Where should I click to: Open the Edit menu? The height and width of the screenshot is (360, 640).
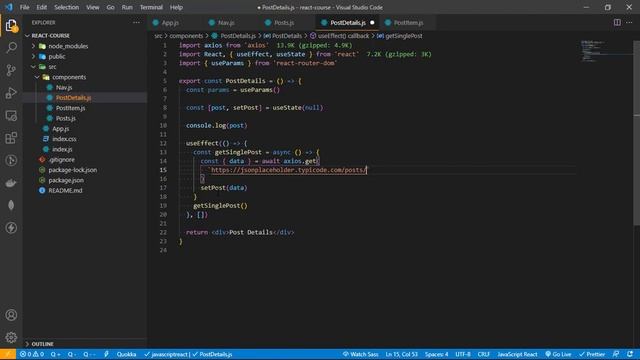(41, 7)
